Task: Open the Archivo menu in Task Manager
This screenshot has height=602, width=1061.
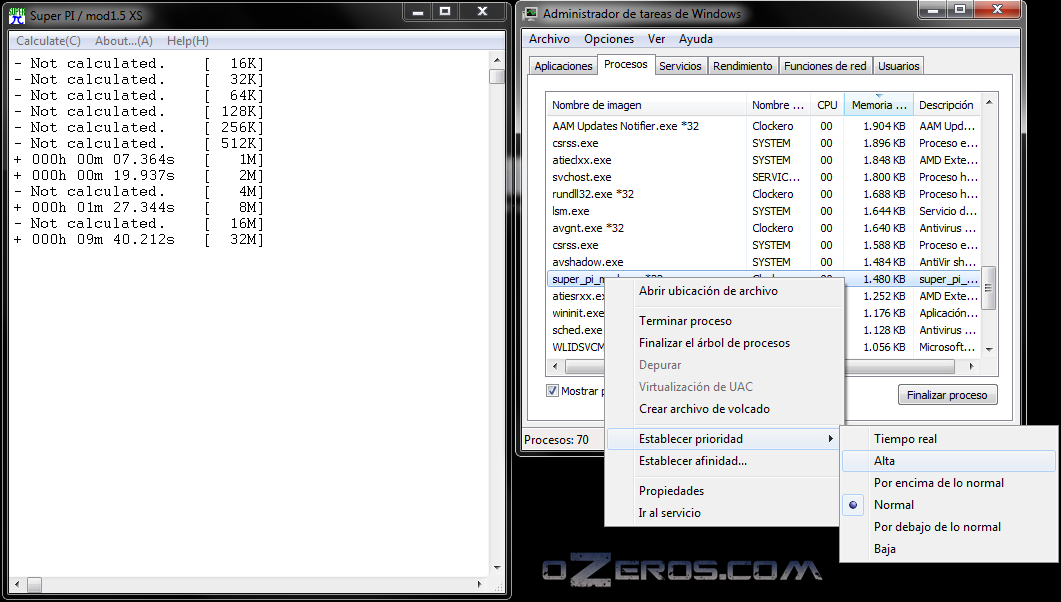Action: click(549, 39)
